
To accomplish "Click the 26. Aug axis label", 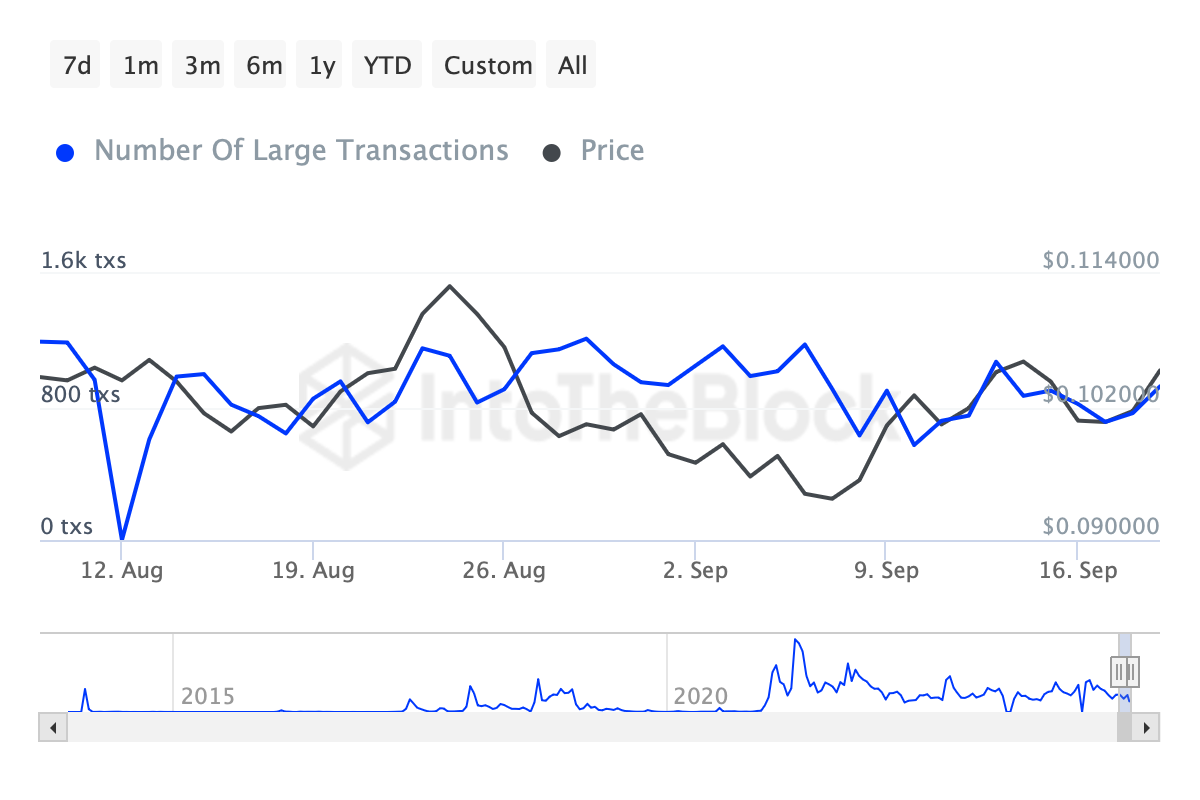I will pos(505,571).
